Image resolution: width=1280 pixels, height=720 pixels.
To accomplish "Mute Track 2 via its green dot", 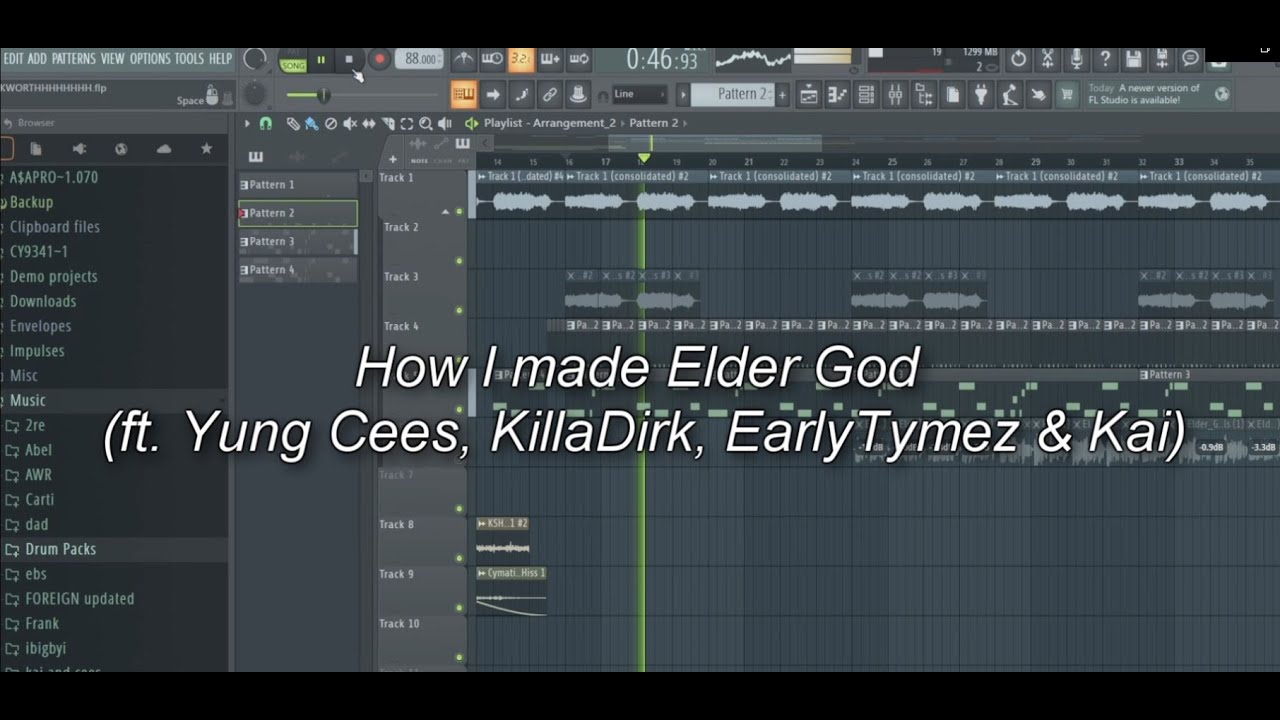I will (x=459, y=261).
